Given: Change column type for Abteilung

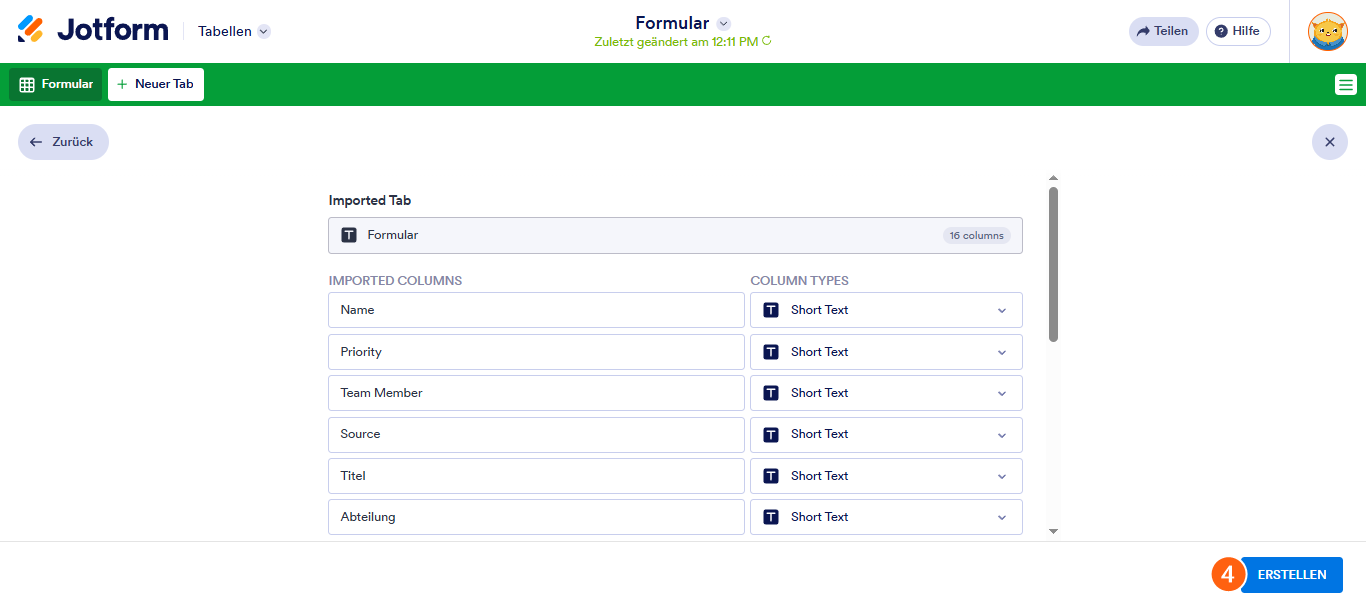Looking at the screenshot, I should coord(886,517).
